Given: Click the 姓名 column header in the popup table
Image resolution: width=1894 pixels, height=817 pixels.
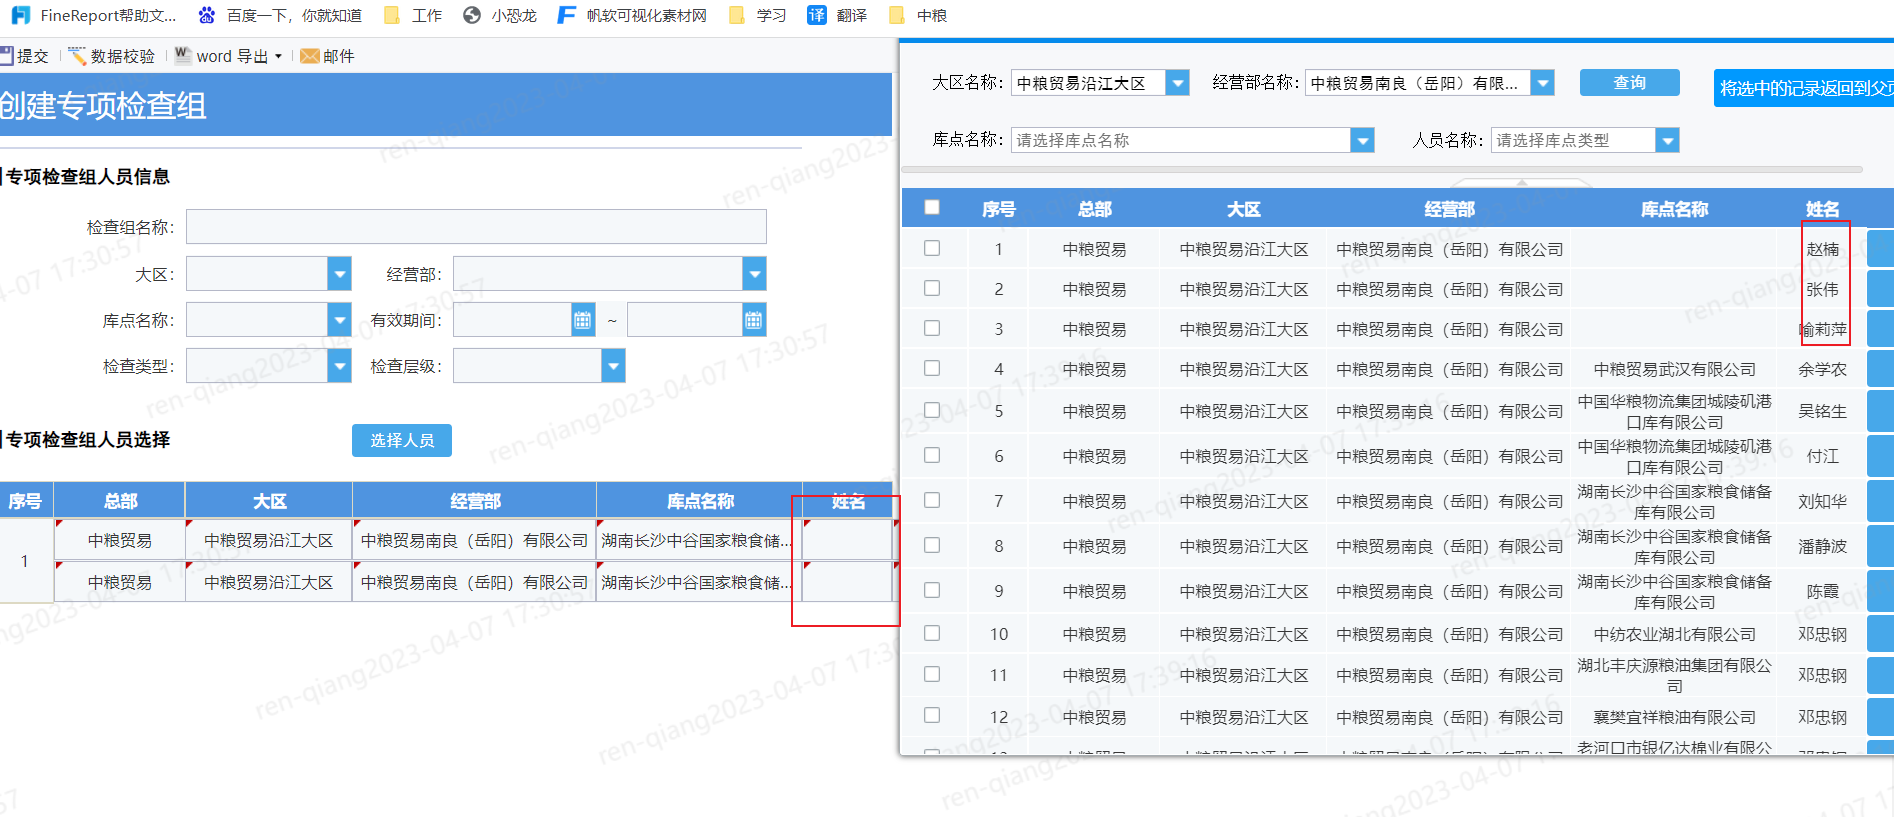Looking at the screenshot, I should (x=1822, y=209).
